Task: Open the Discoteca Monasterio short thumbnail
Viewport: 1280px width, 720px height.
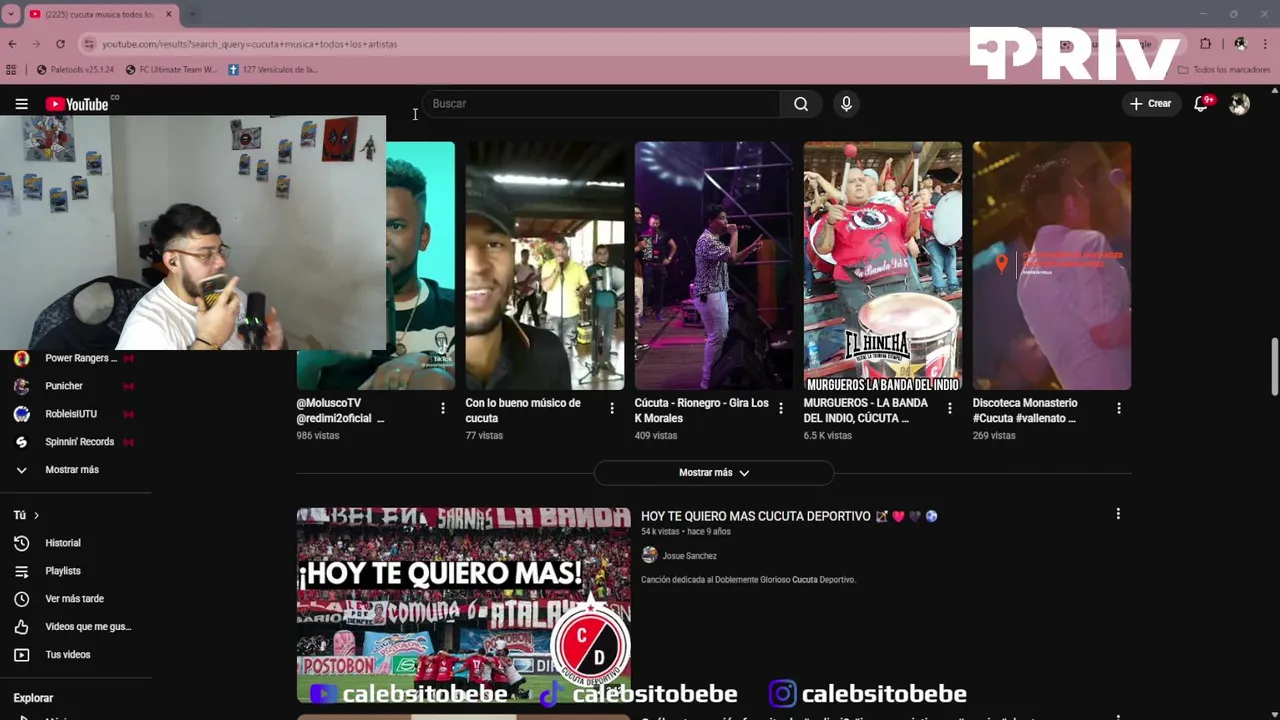Action: tap(1052, 266)
